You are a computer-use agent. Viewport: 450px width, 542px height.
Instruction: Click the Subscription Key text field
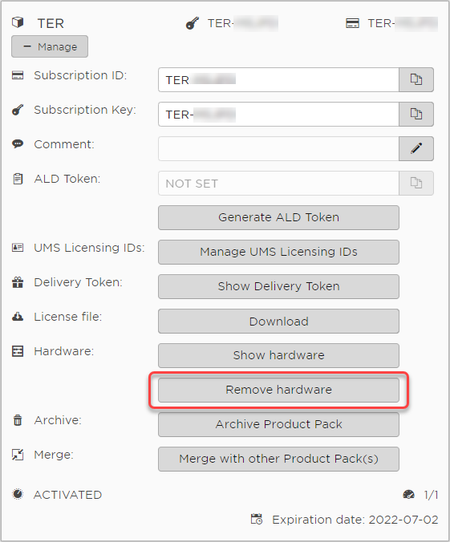coord(279,114)
